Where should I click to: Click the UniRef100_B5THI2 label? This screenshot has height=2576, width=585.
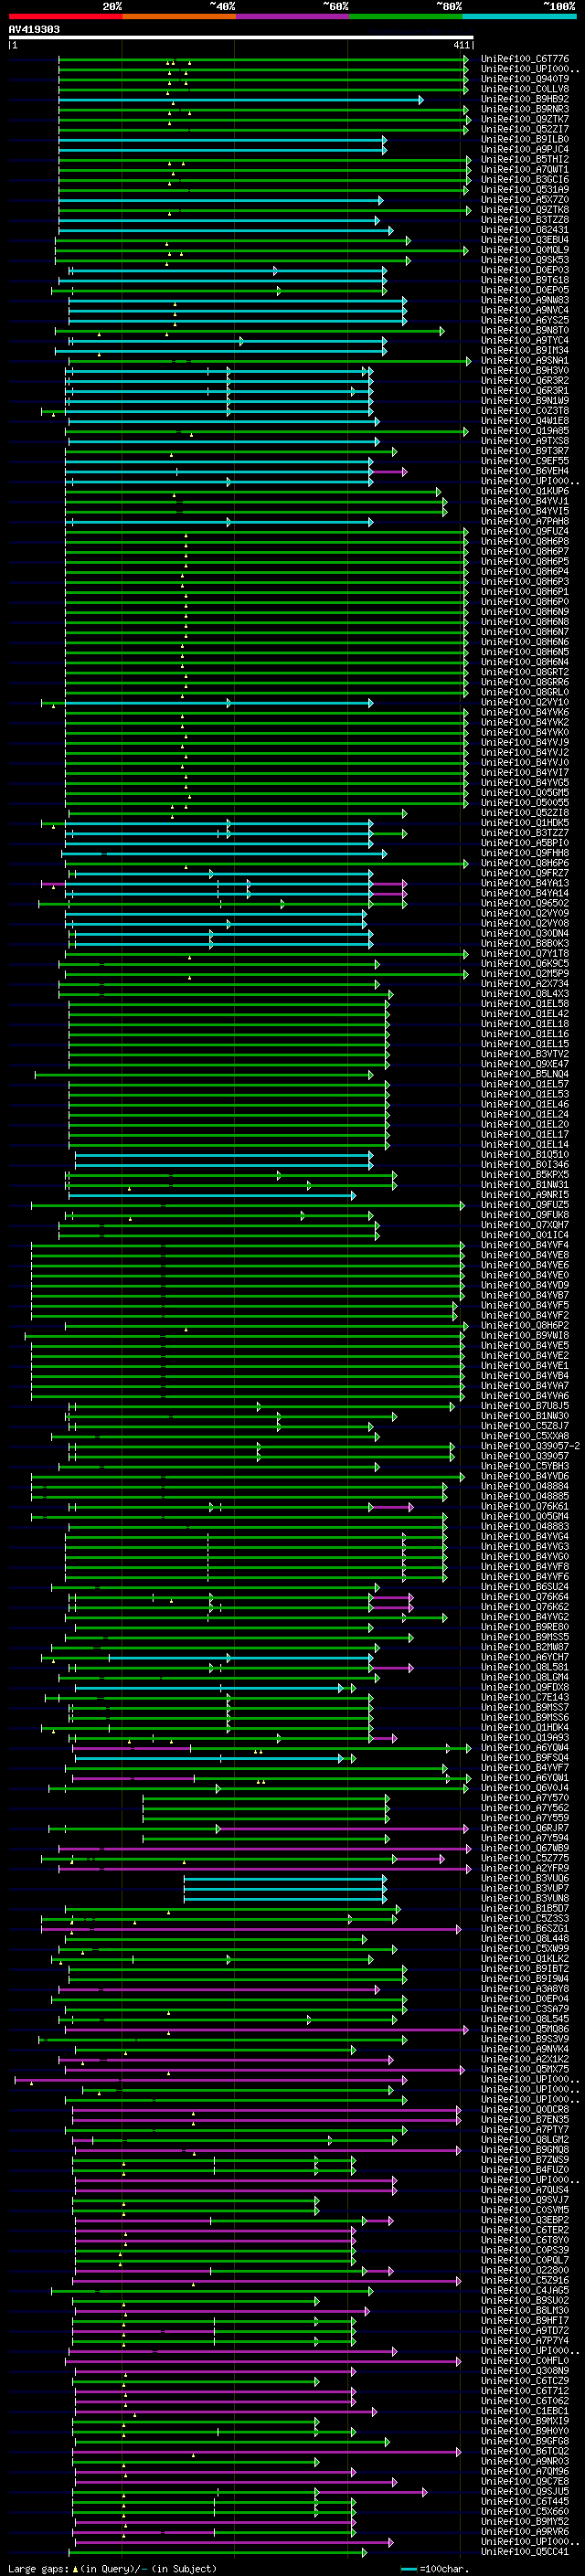tap(524, 160)
